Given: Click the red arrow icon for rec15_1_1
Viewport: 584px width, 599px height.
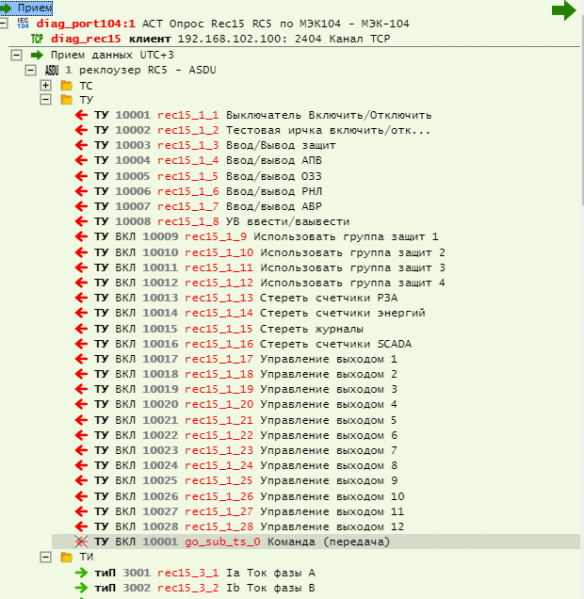Looking at the screenshot, I should [81, 115].
